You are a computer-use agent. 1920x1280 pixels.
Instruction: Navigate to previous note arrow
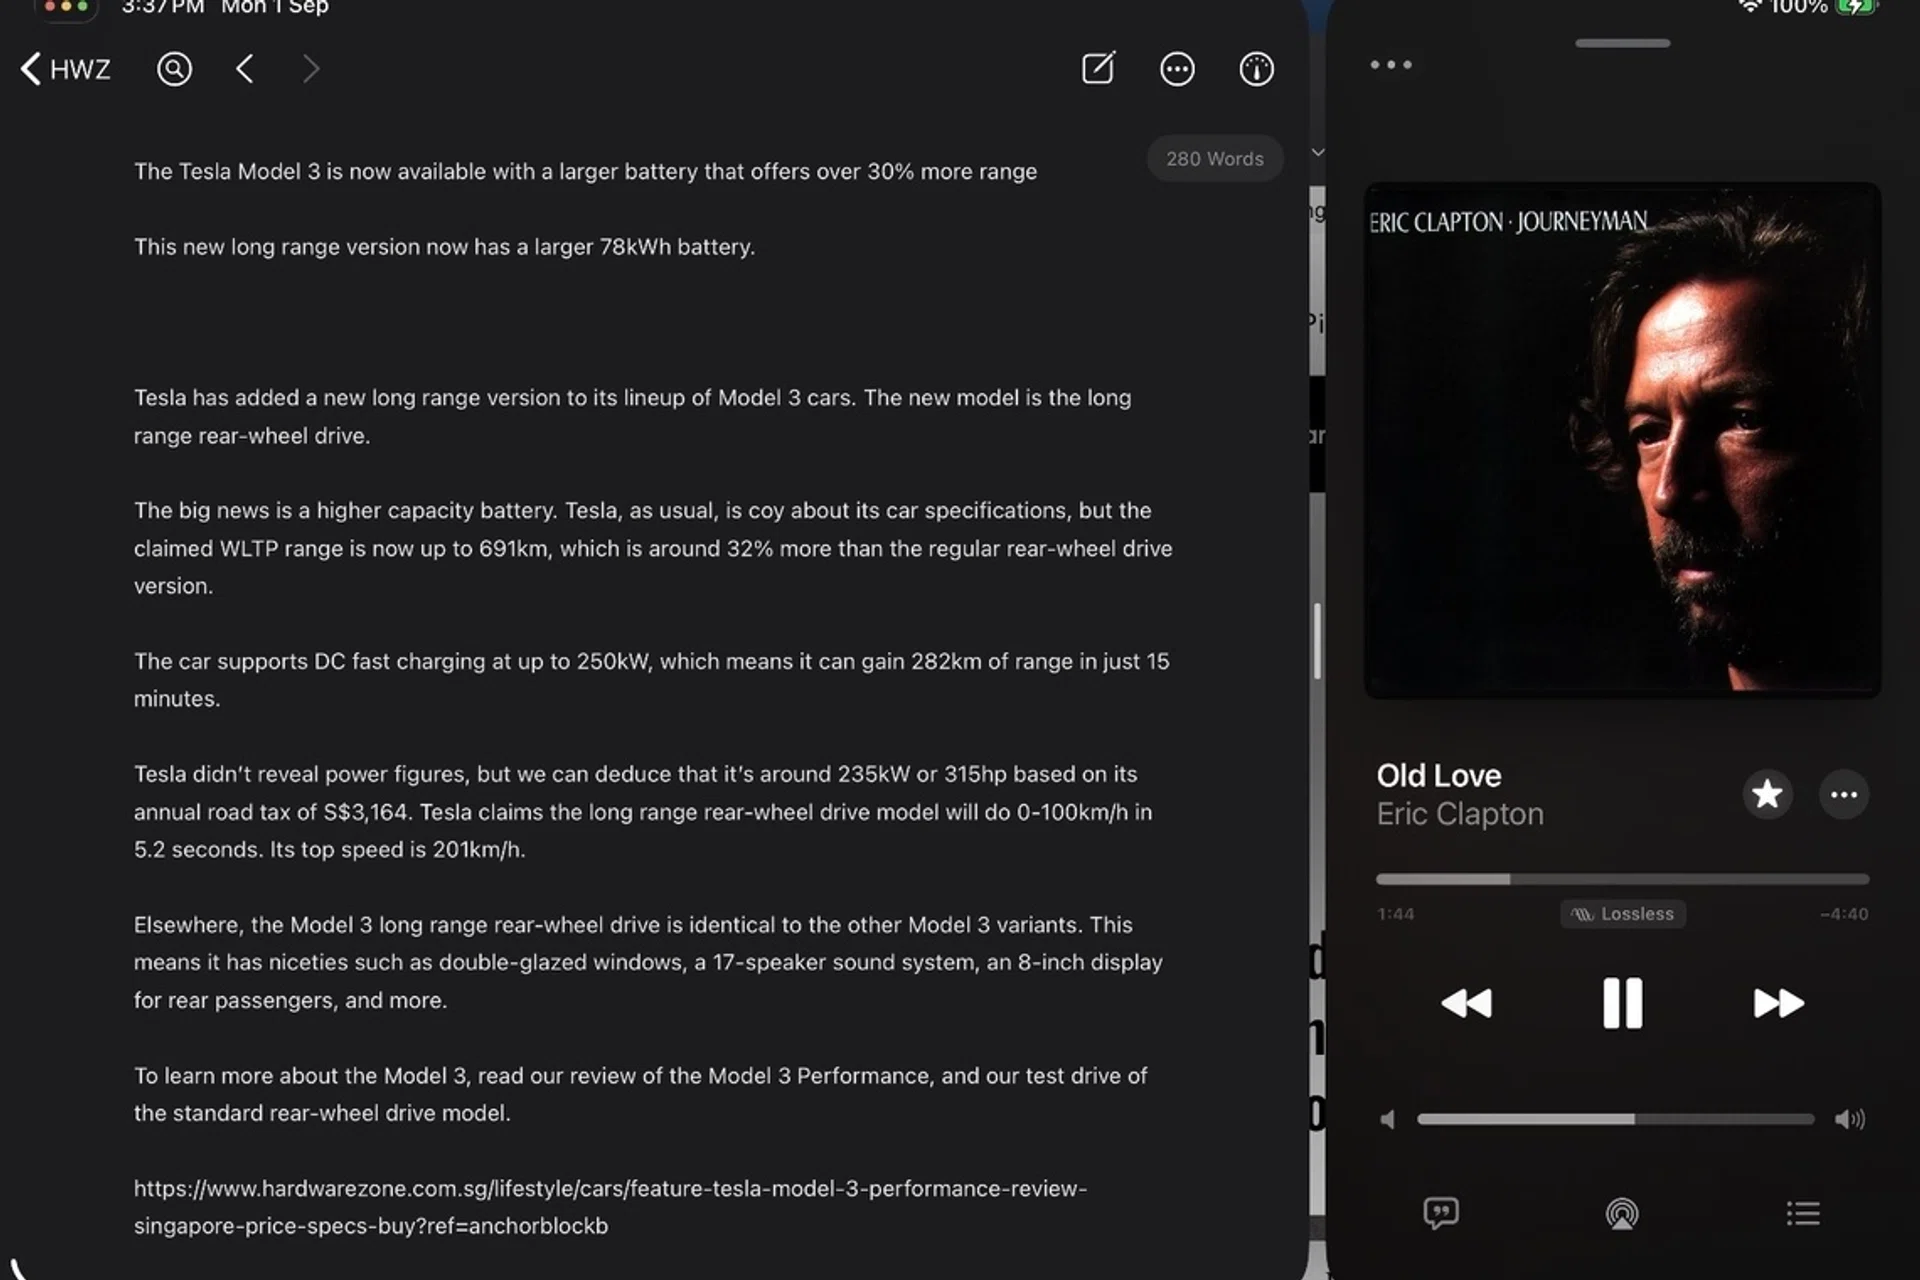245,69
